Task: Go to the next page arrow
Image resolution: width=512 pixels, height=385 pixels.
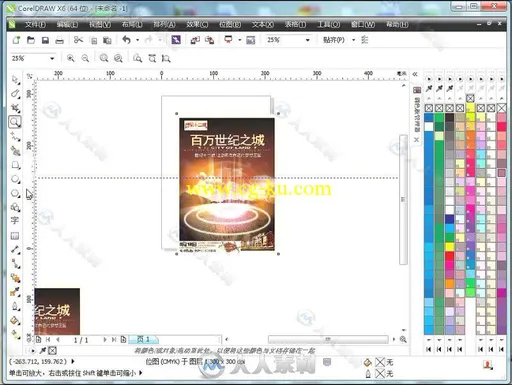Action: (x=105, y=339)
